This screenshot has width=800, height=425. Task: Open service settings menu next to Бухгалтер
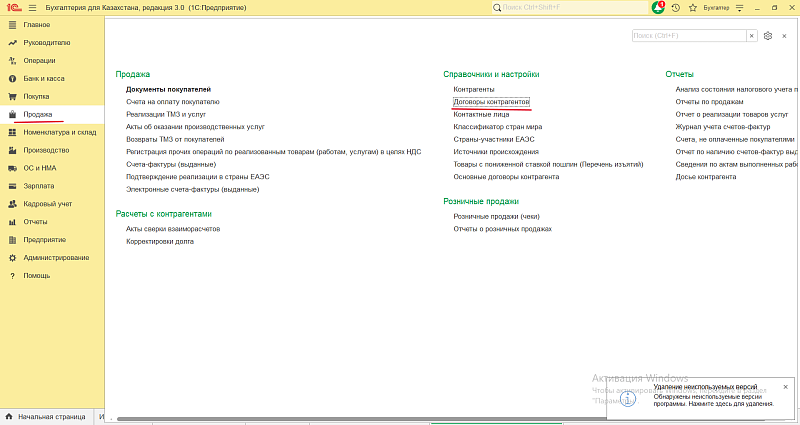pyautogui.click(x=739, y=8)
